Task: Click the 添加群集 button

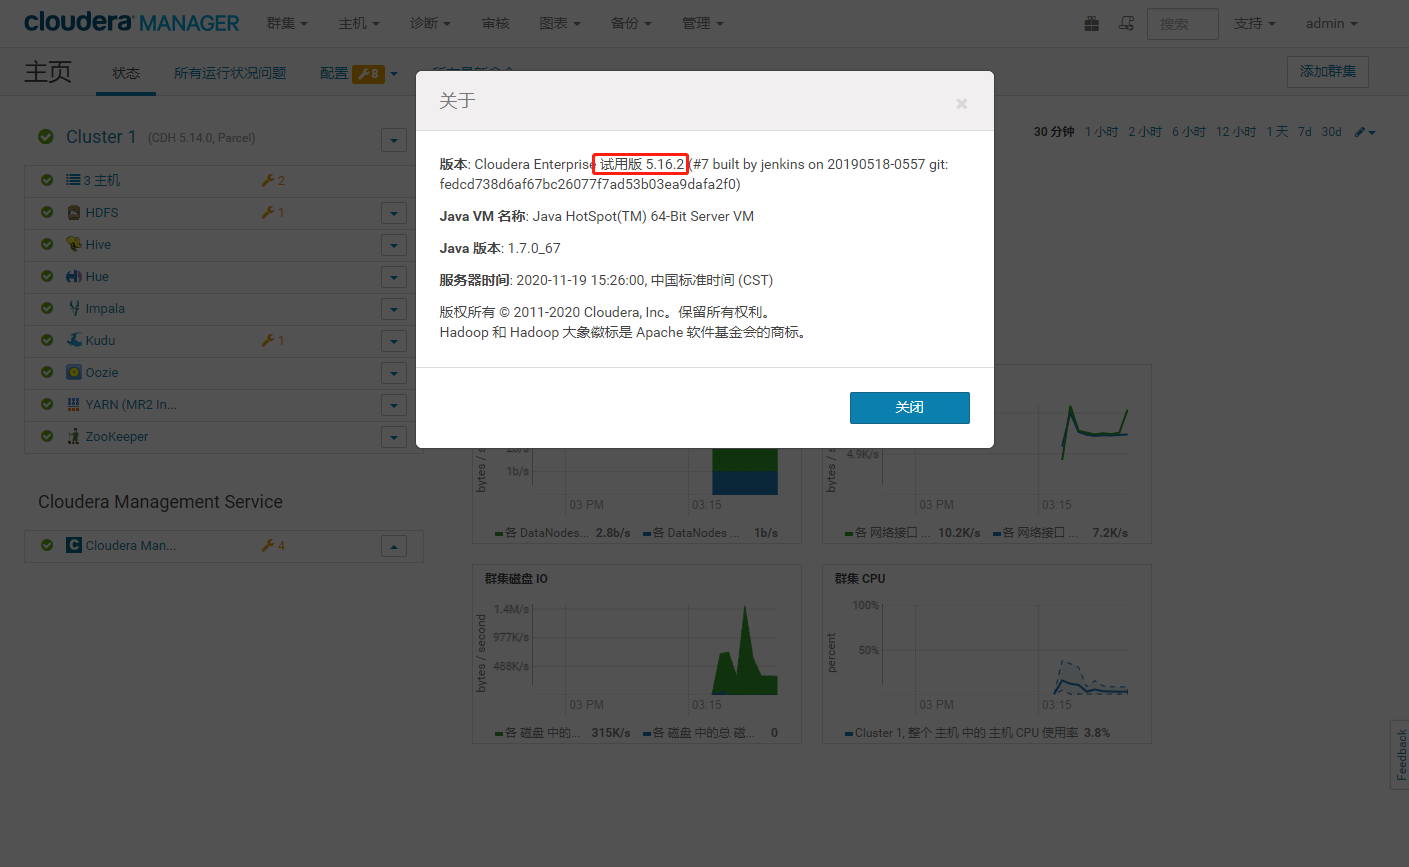Action: tap(1328, 72)
